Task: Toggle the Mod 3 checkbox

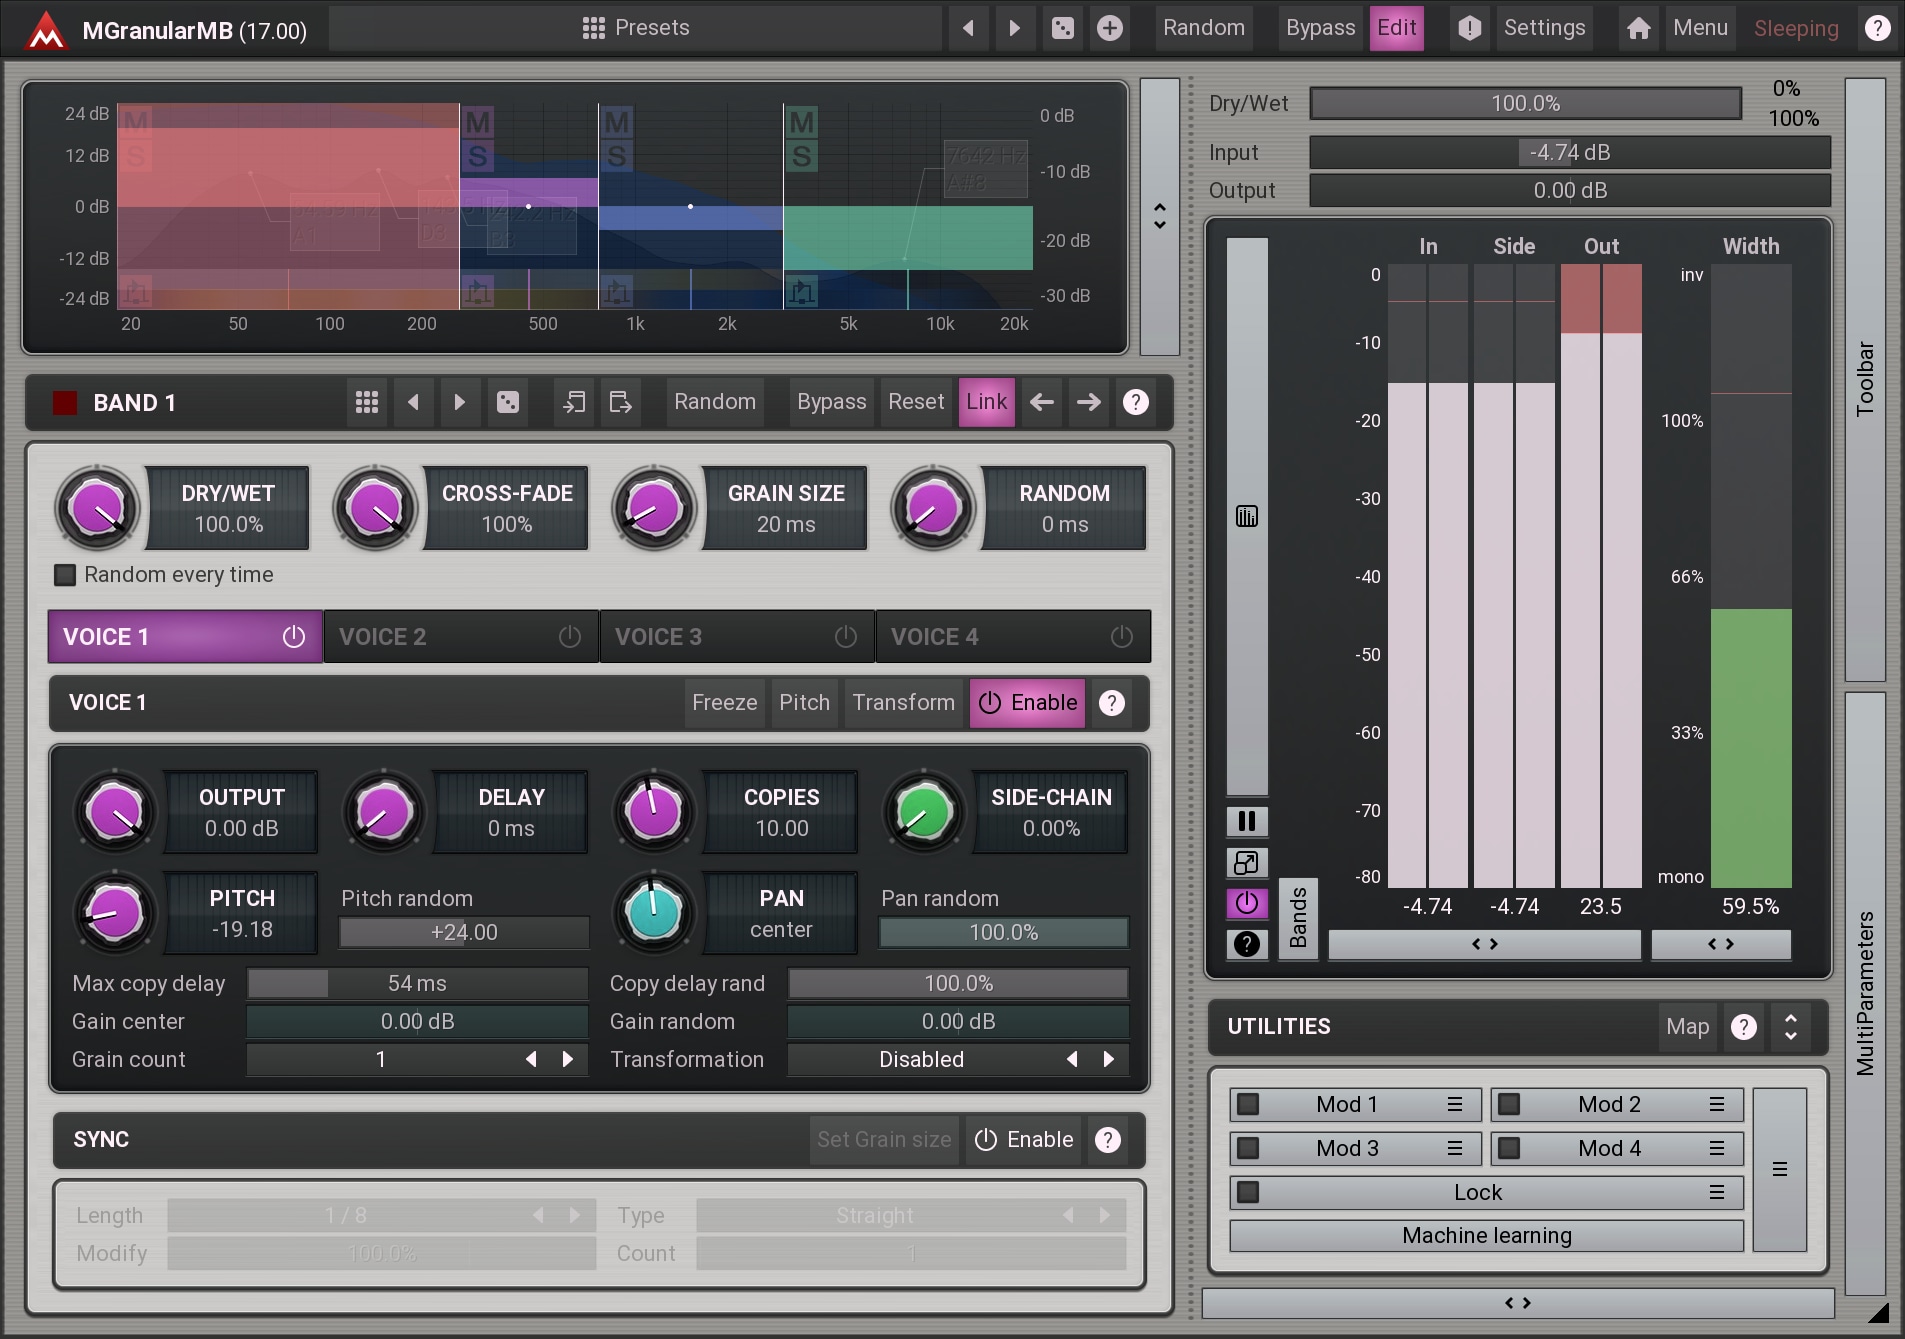Action: 1248,1148
